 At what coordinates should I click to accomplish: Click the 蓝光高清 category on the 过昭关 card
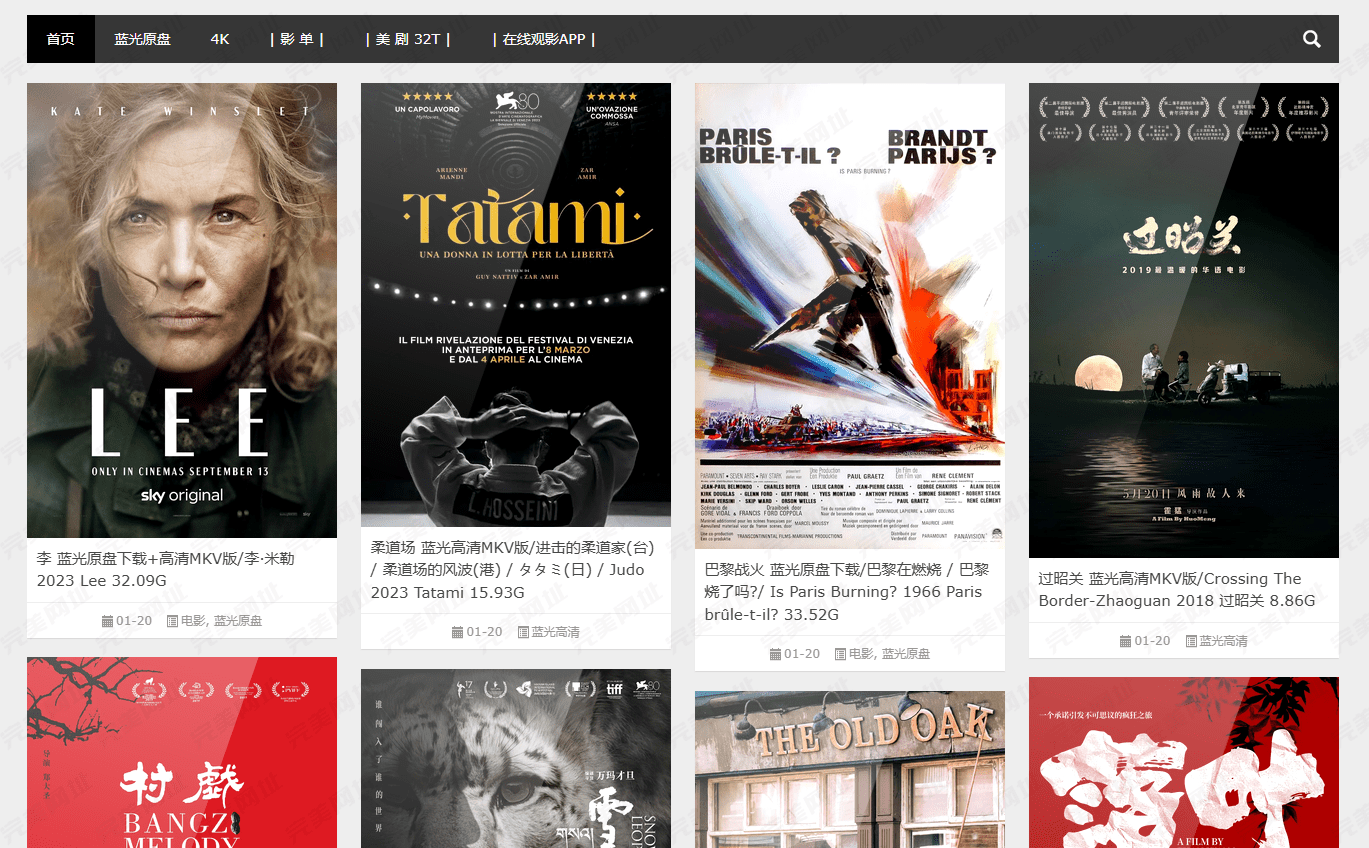coord(1224,641)
